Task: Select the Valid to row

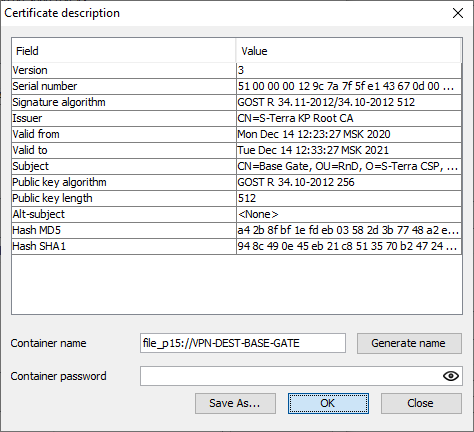Action: tap(237, 150)
